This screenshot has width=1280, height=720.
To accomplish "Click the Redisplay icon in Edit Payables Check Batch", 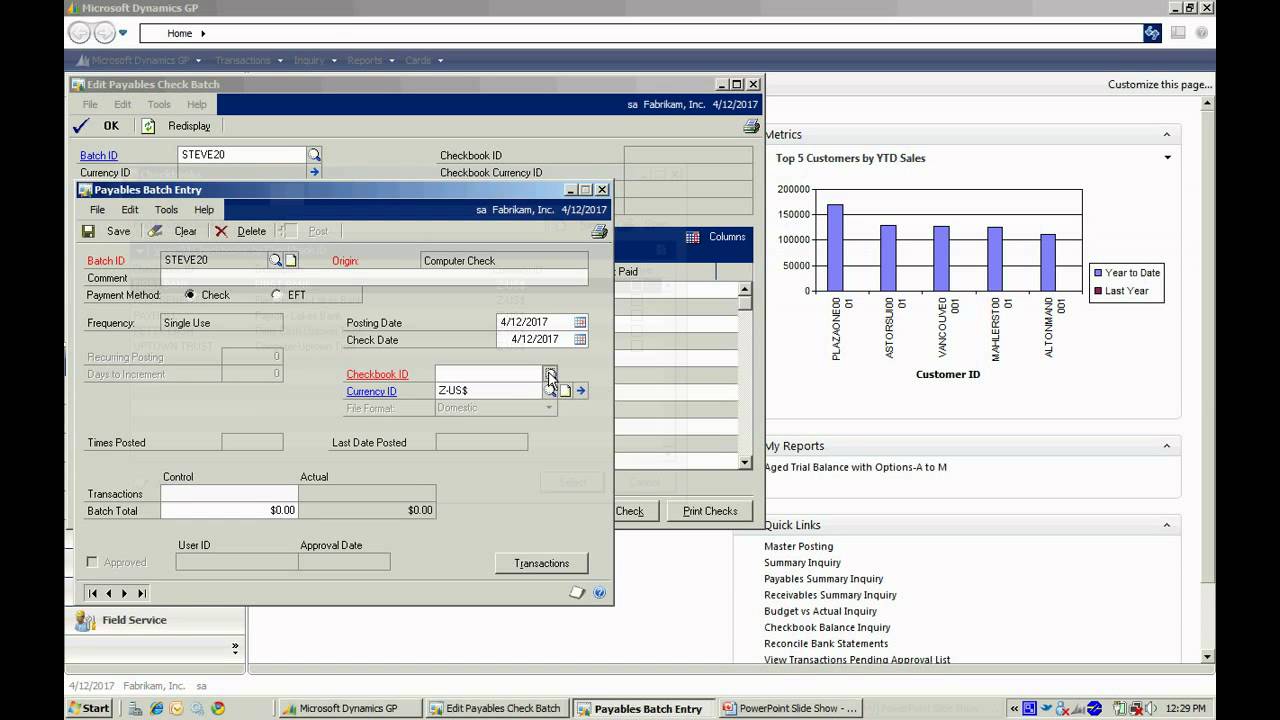I will tap(148, 126).
